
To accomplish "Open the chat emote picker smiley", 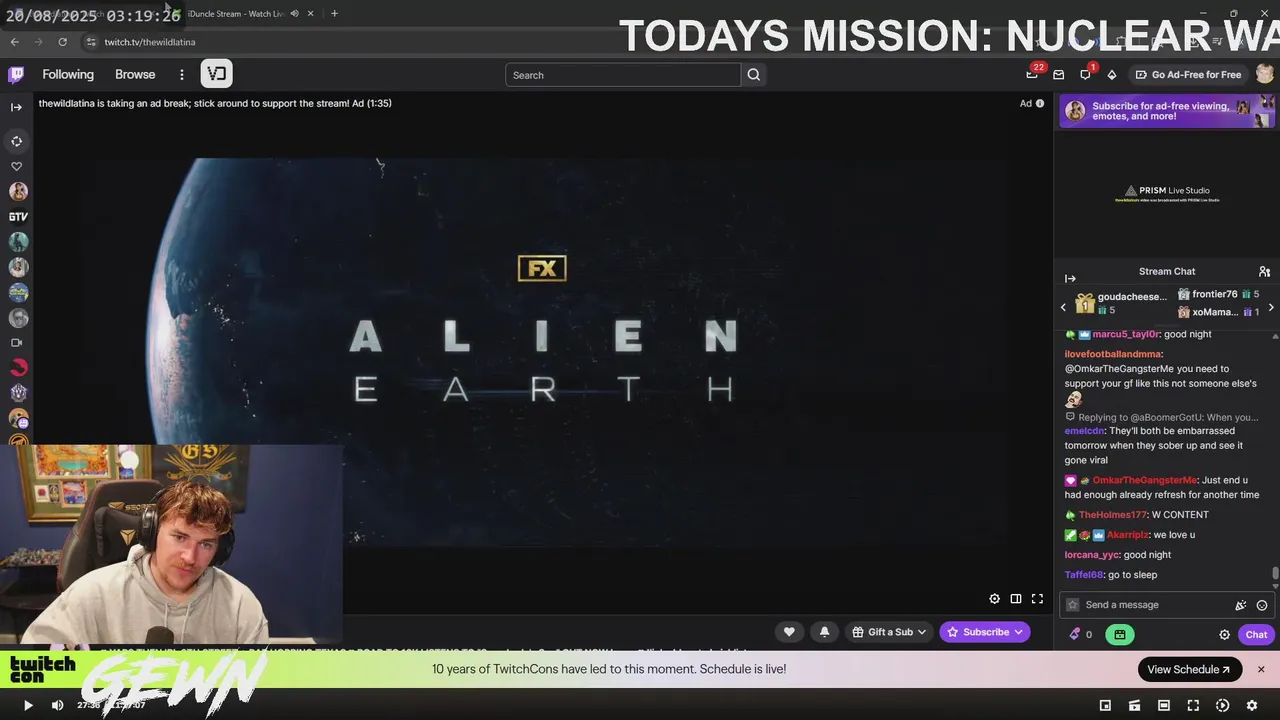I will click(x=1261, y=605).
